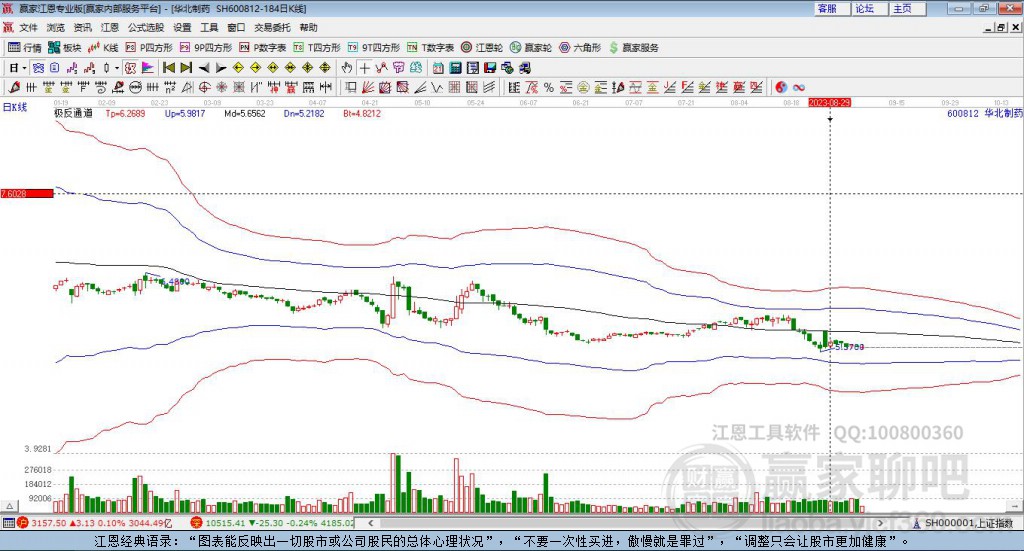Open 赢家服务 service link
Screen dimensions: 1024x551
pos(633,48)
